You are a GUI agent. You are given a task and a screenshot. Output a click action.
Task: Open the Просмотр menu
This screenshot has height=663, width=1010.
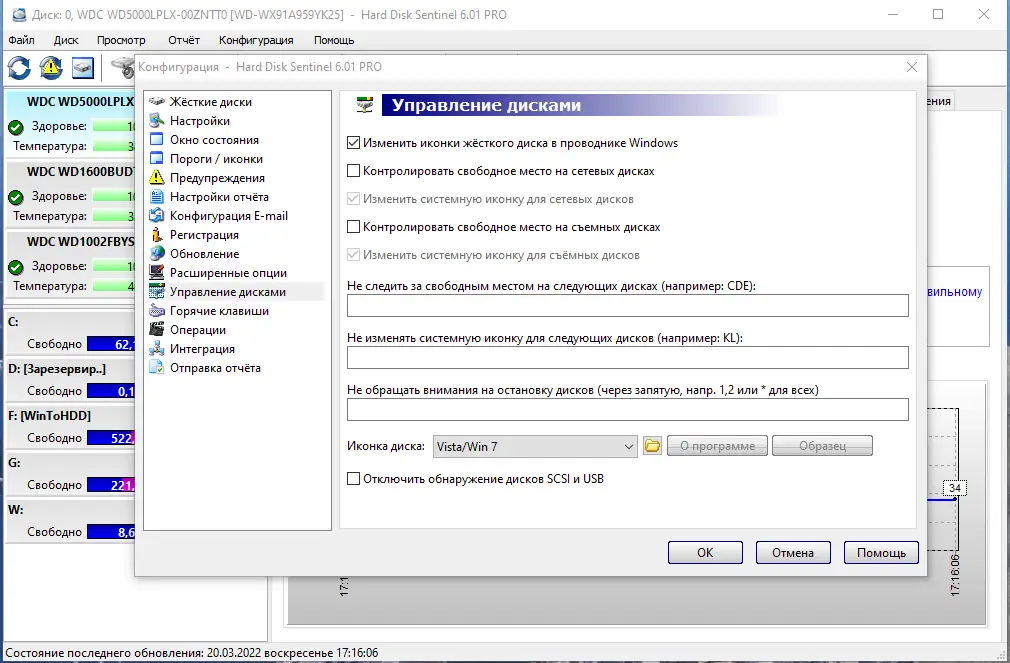[121, 40]
